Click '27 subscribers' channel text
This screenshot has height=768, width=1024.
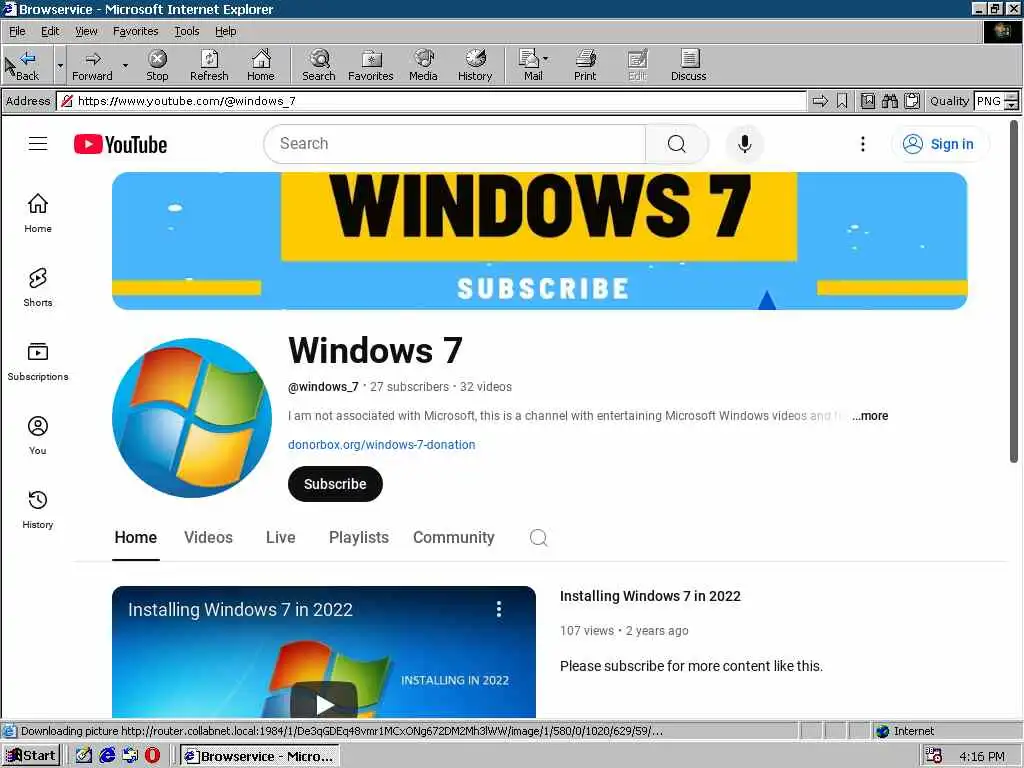409,387
